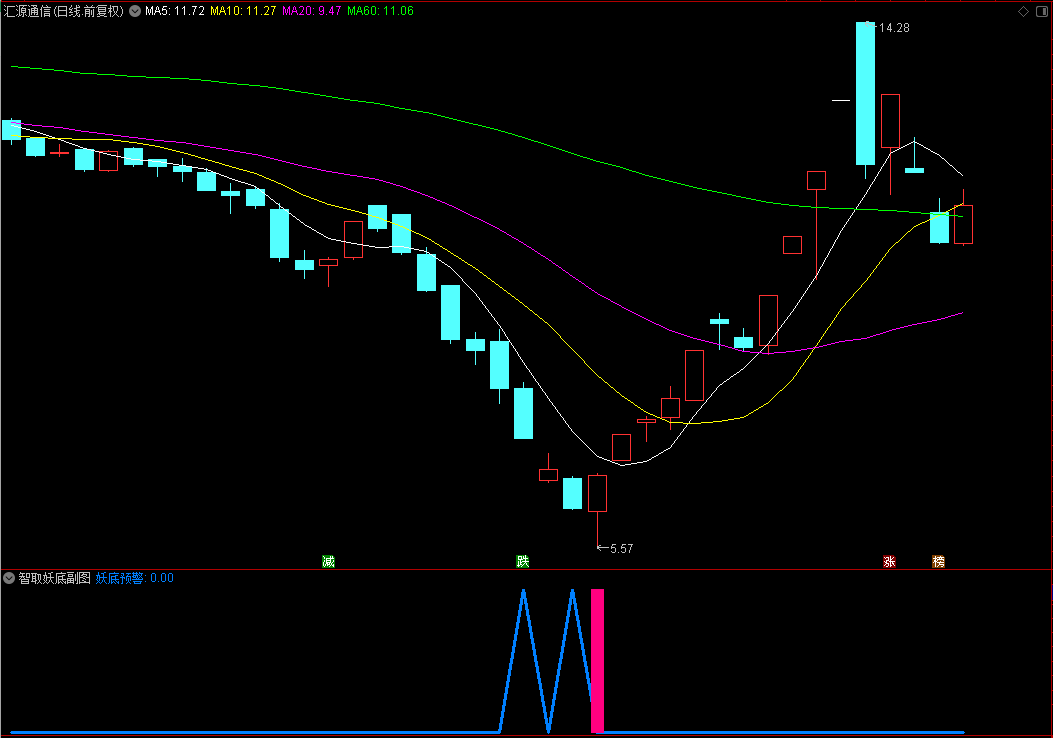Click the 智取妖底副图 sub-chart title
Screen dimensions: 1053x738
click(54, 578)
